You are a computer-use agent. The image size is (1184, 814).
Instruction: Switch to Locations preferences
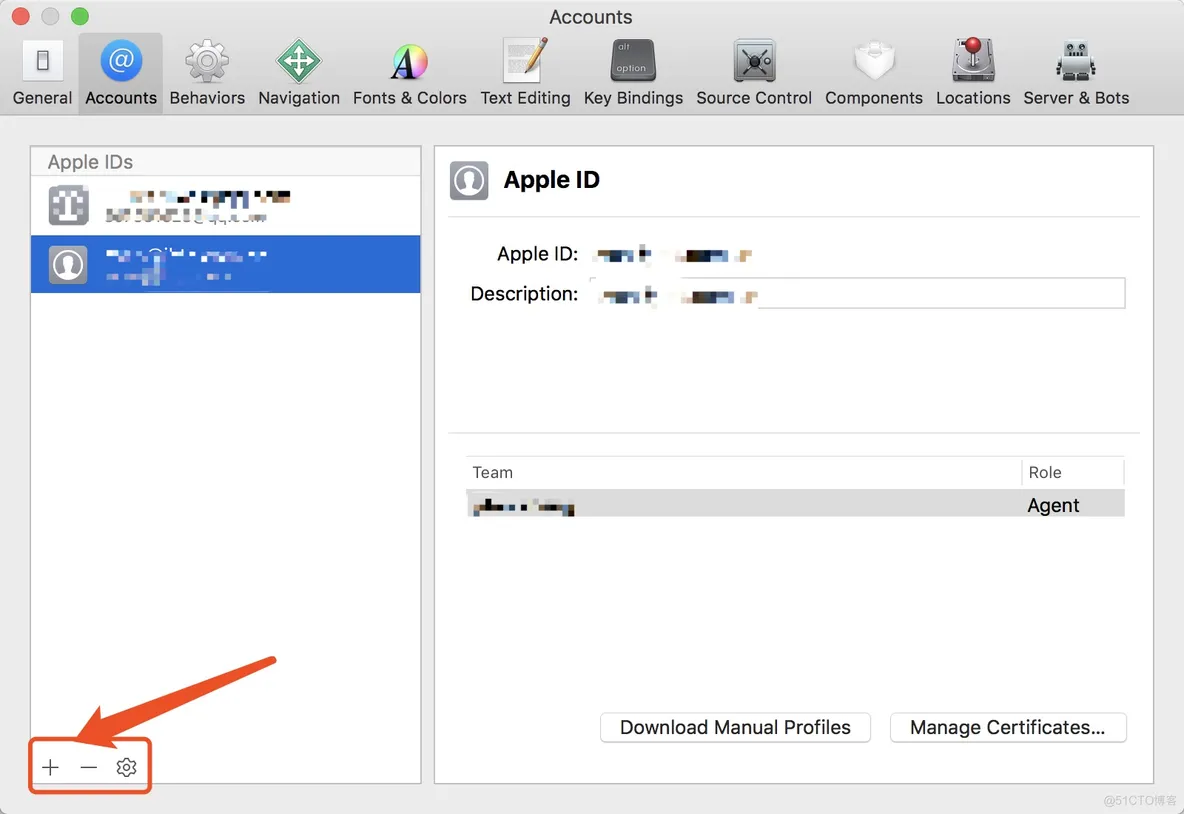pyautogui.click(x=973, y=73)
